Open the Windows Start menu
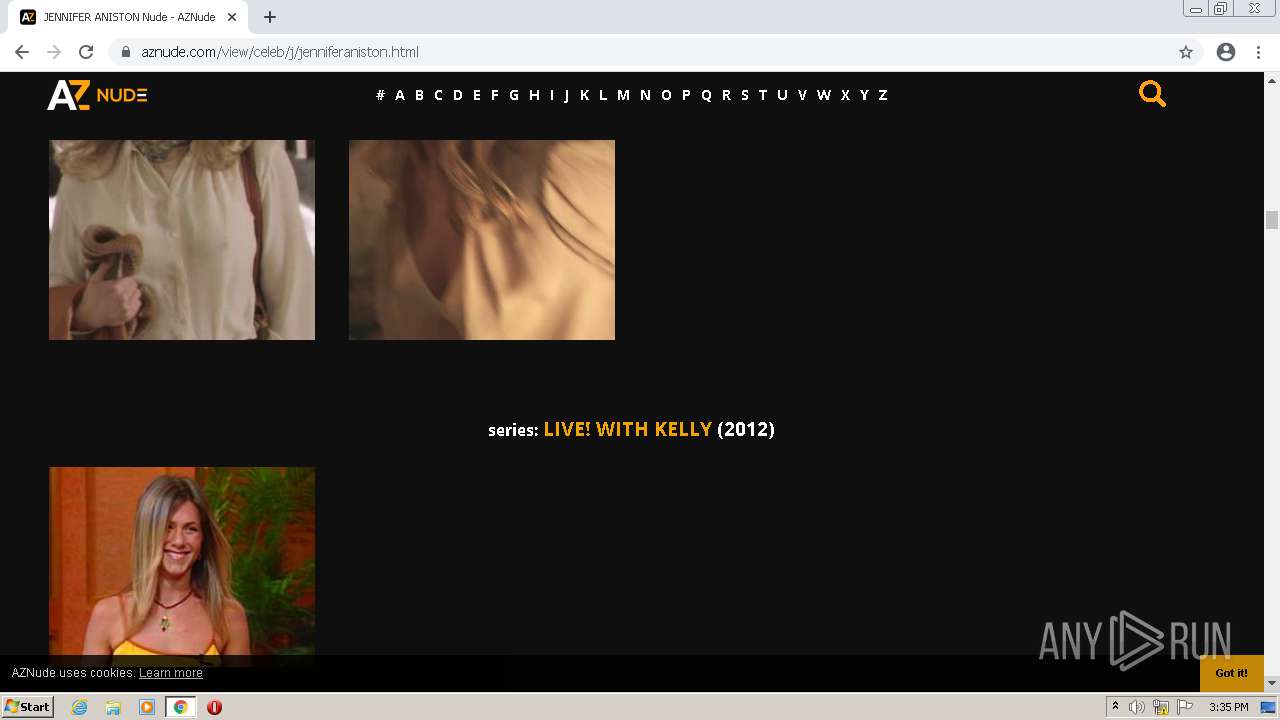 coord(27,707)
